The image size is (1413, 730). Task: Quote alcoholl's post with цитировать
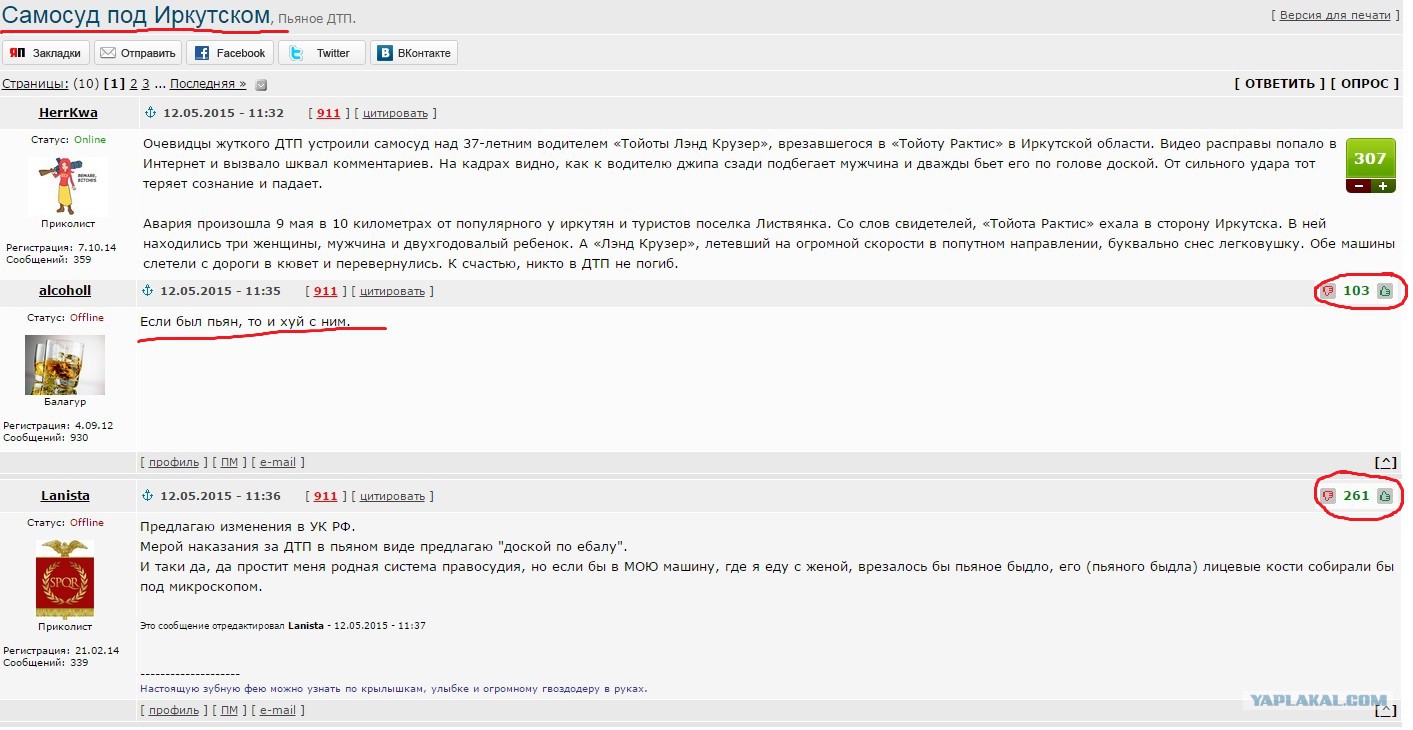(392, 291)
